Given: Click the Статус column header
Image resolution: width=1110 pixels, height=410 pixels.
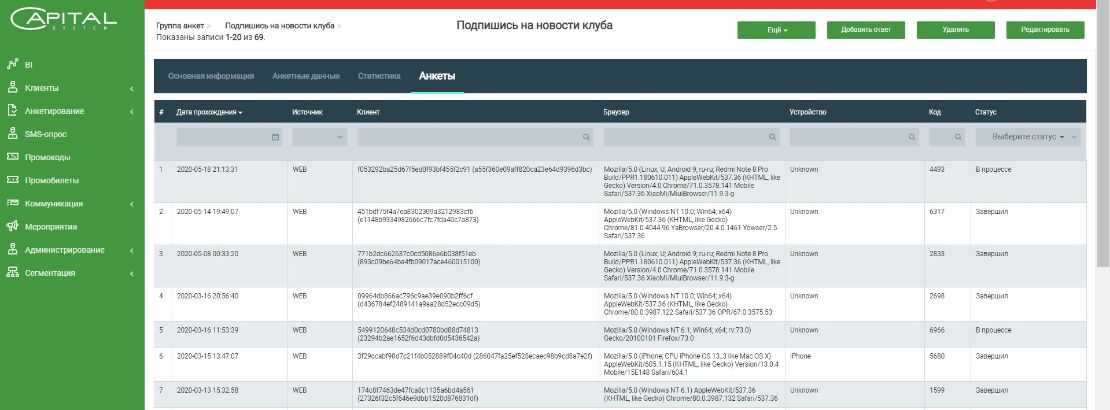Looking at the screenshot, I should pyautogui.click(x=985, y=112).
